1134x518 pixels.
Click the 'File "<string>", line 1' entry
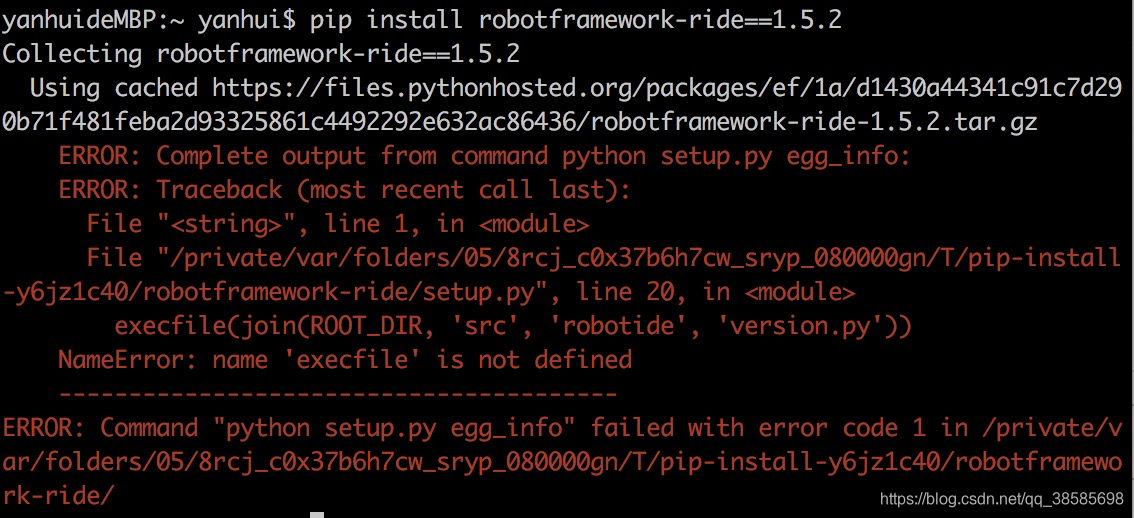click(x=338, y=224)
